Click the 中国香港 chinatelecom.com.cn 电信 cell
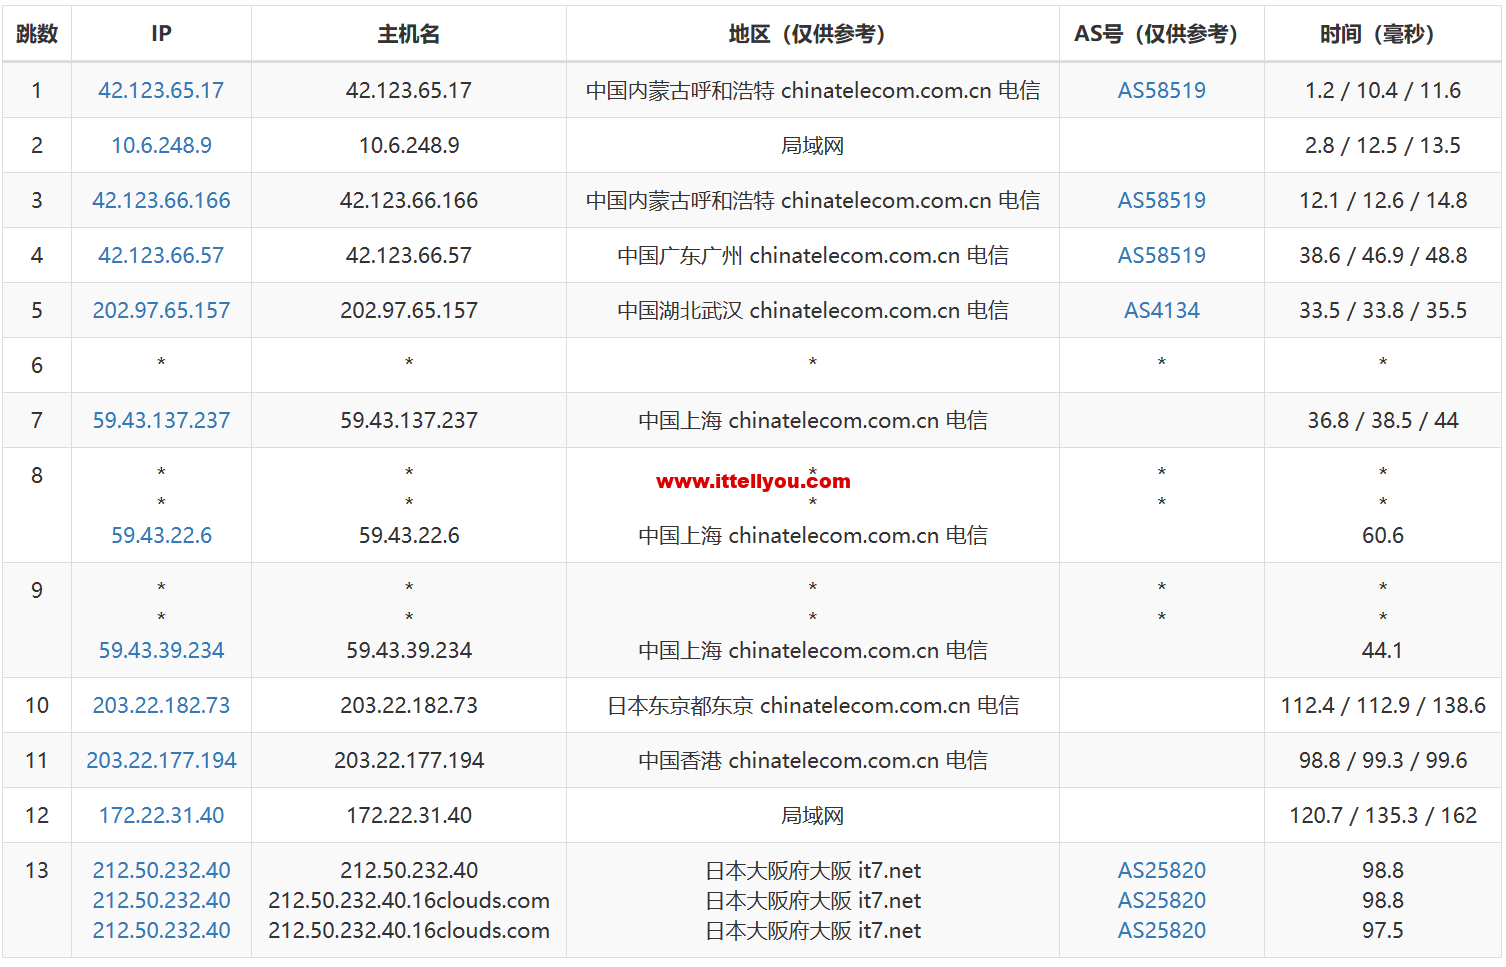 pyautogui.click(x=812, y=760)
